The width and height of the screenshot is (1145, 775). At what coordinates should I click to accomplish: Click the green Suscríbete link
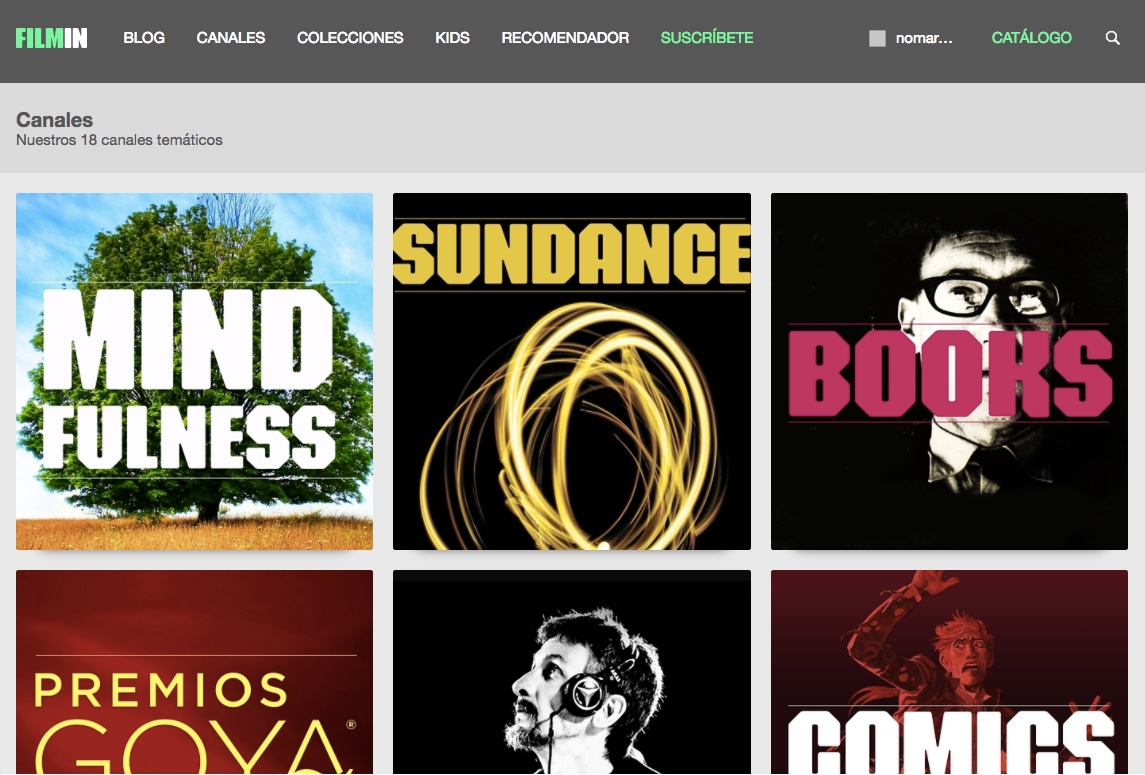[707, 38]
